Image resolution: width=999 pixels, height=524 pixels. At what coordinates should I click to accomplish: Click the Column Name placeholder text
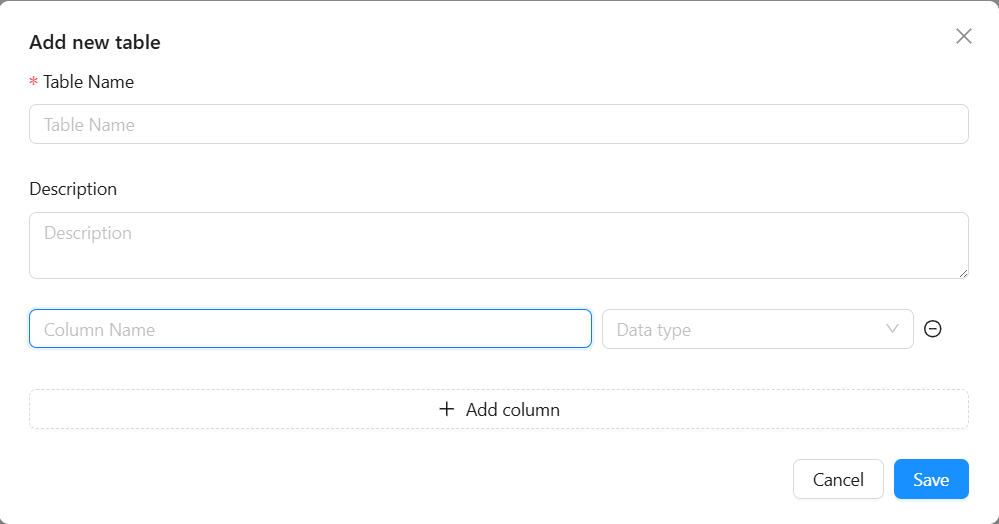[99, 330]
